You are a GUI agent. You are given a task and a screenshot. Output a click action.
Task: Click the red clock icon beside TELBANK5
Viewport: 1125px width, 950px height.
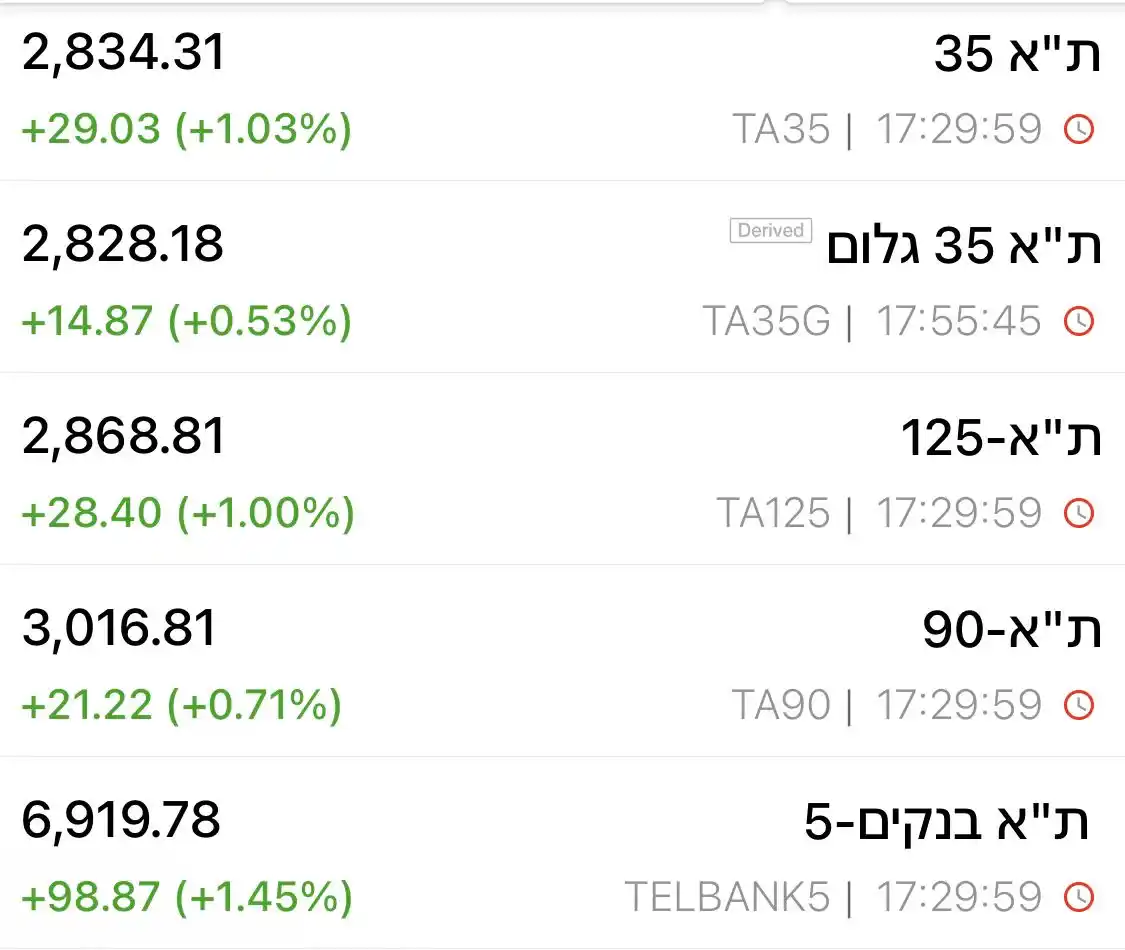(x=1078, y=897)
